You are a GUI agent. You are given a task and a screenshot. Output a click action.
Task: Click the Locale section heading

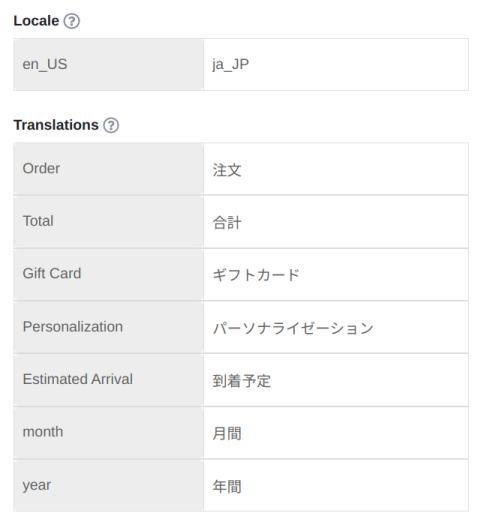[36, 21]
